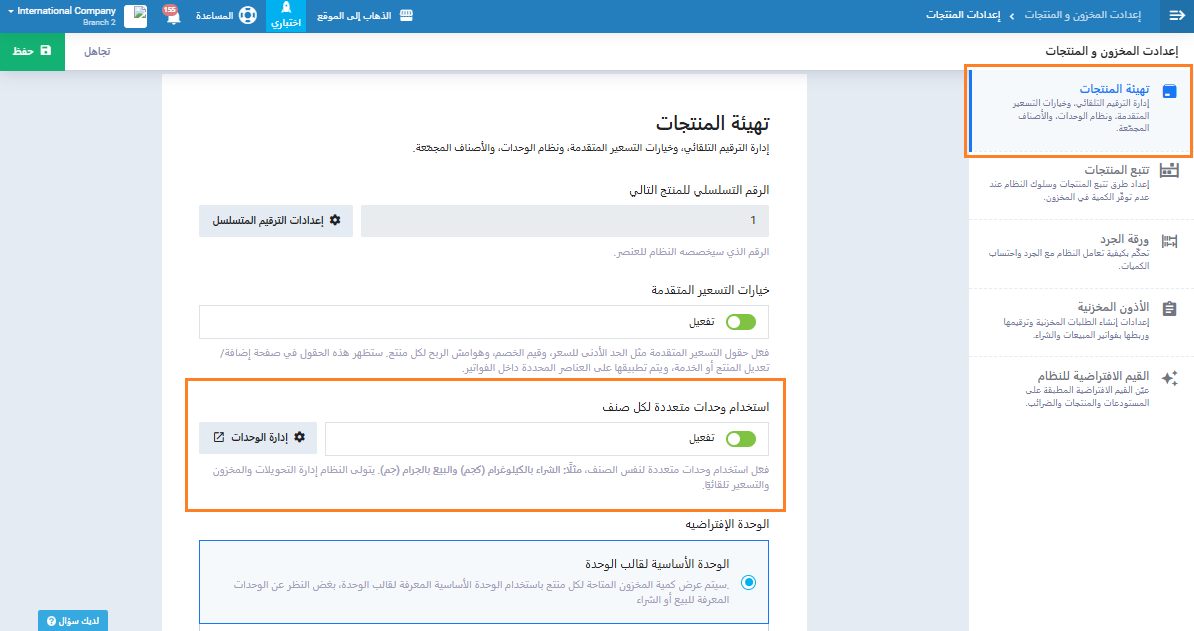Click the store icon for الذهاب إلى الموقع
The height and width of the screenshot is (631, 1194).
pos(405,16)
